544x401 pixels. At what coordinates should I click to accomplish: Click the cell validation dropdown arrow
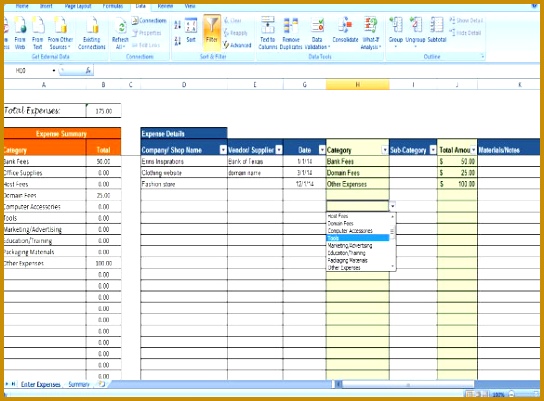pyautogui.click(x=392, y=206)
